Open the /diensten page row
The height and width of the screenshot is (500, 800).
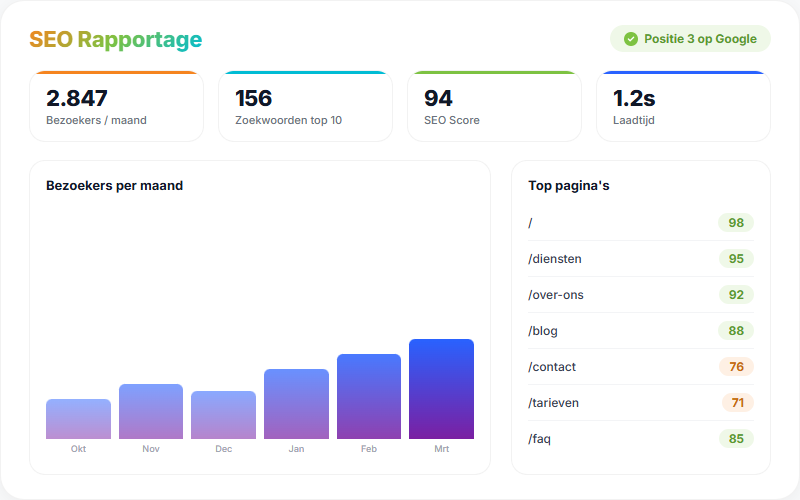tap(640, 259)
